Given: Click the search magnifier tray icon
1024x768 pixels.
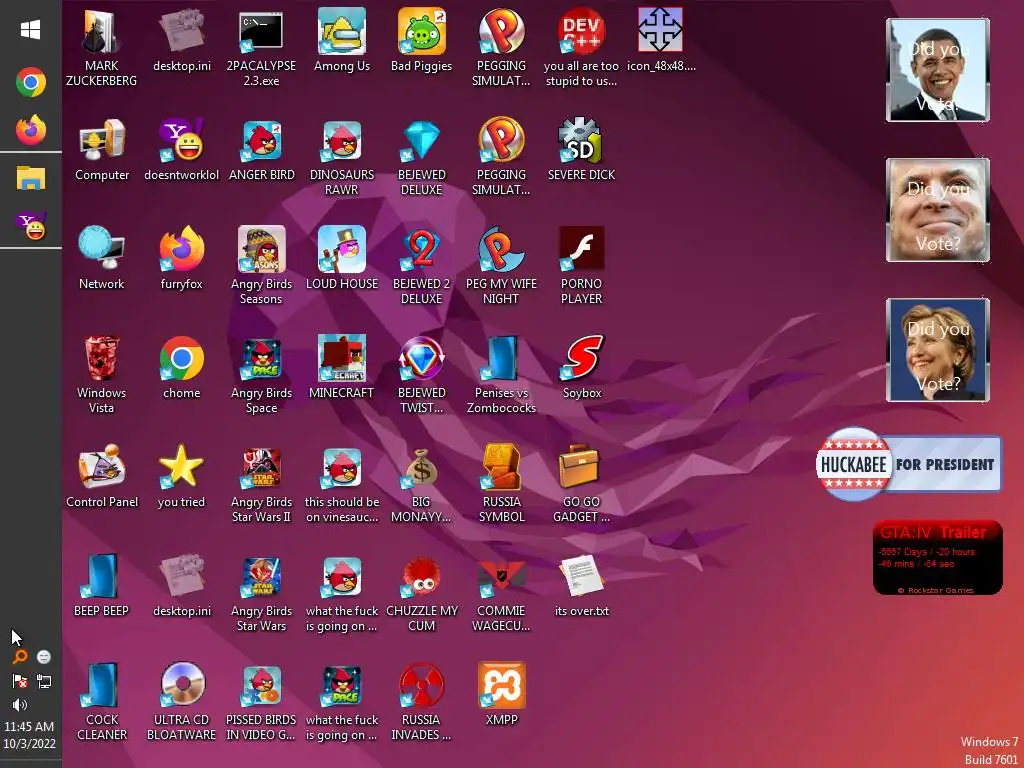Looking at the screenshot, I should point(20,656).
